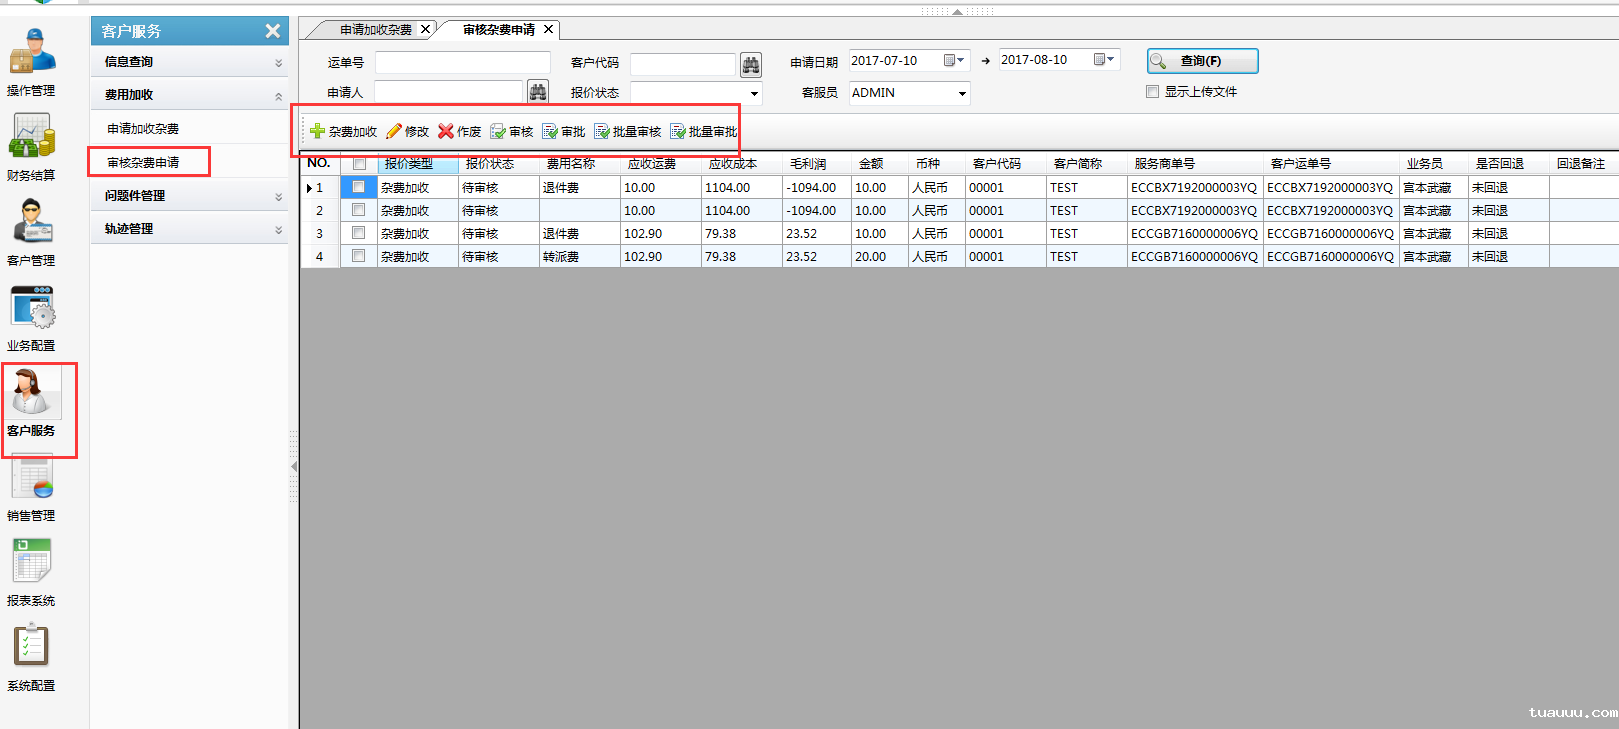Sort by the 服务商单号 column header
Viewport: 1619px width, 729px height.
pos(1195,163)
